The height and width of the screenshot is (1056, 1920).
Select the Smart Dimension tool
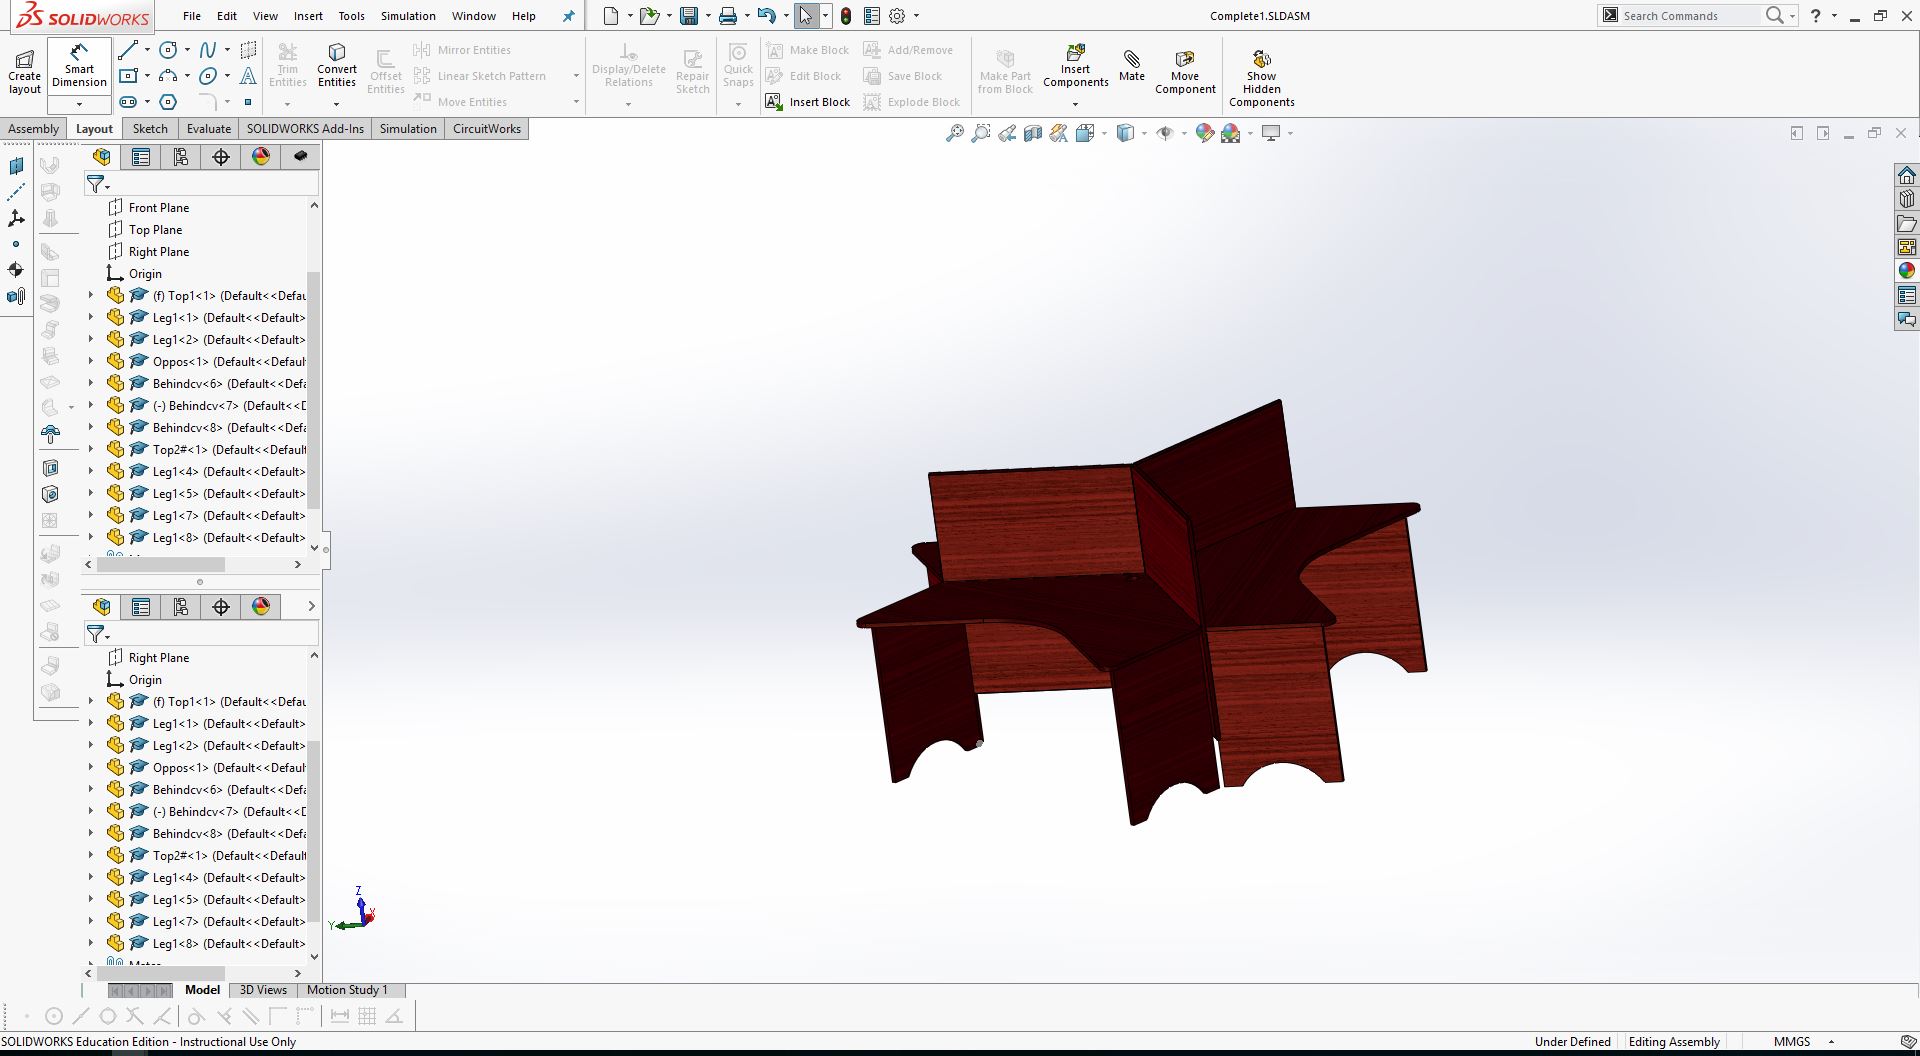(79, 66)
